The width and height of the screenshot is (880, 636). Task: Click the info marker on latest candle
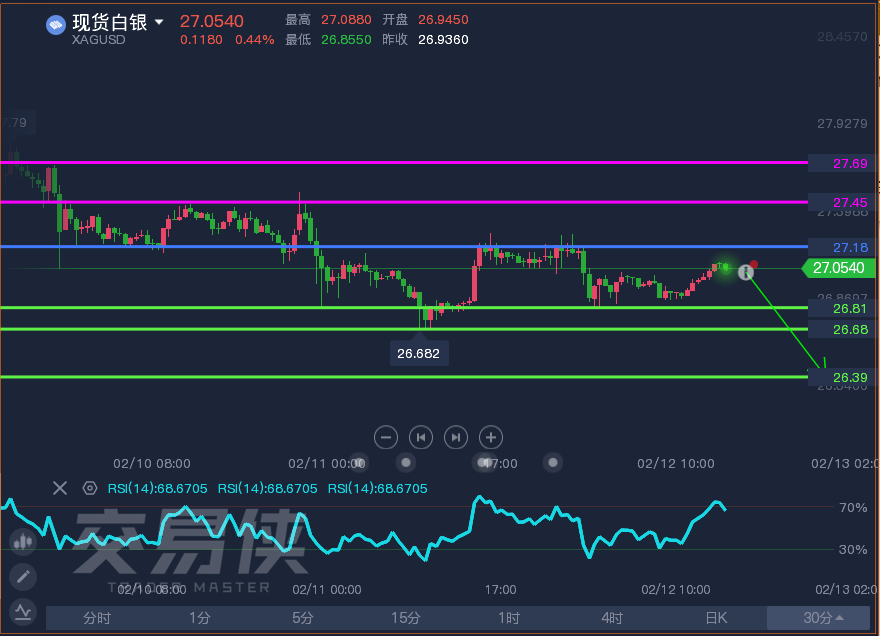tap(745, 271)
